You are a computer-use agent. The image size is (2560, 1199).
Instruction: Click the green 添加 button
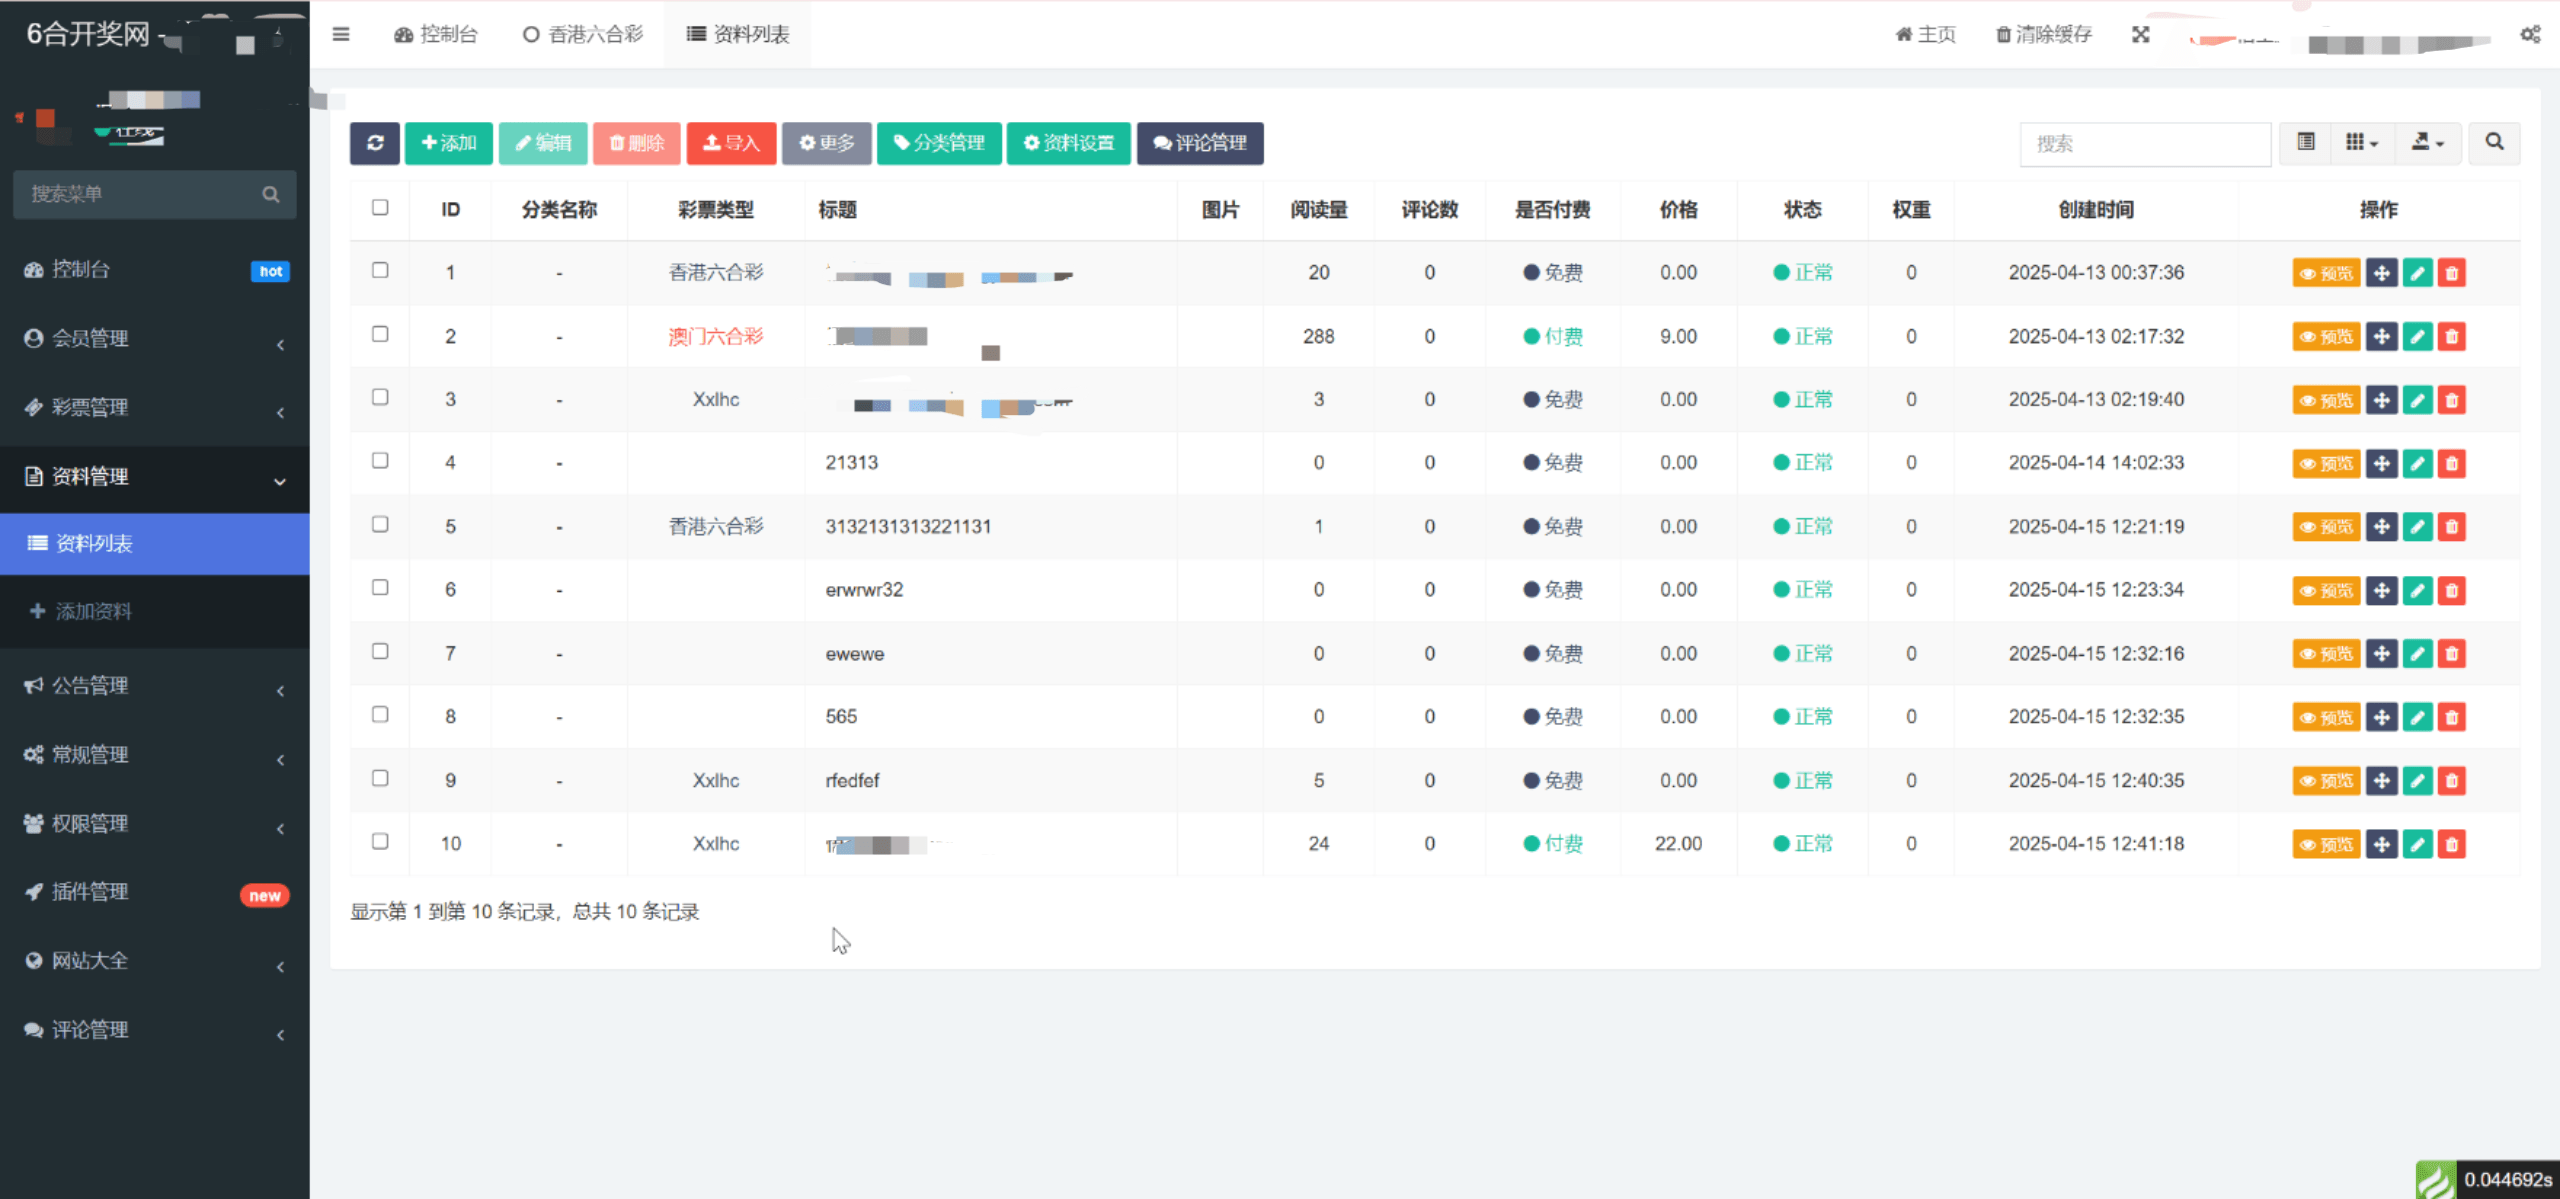click(x=448, y=143)
